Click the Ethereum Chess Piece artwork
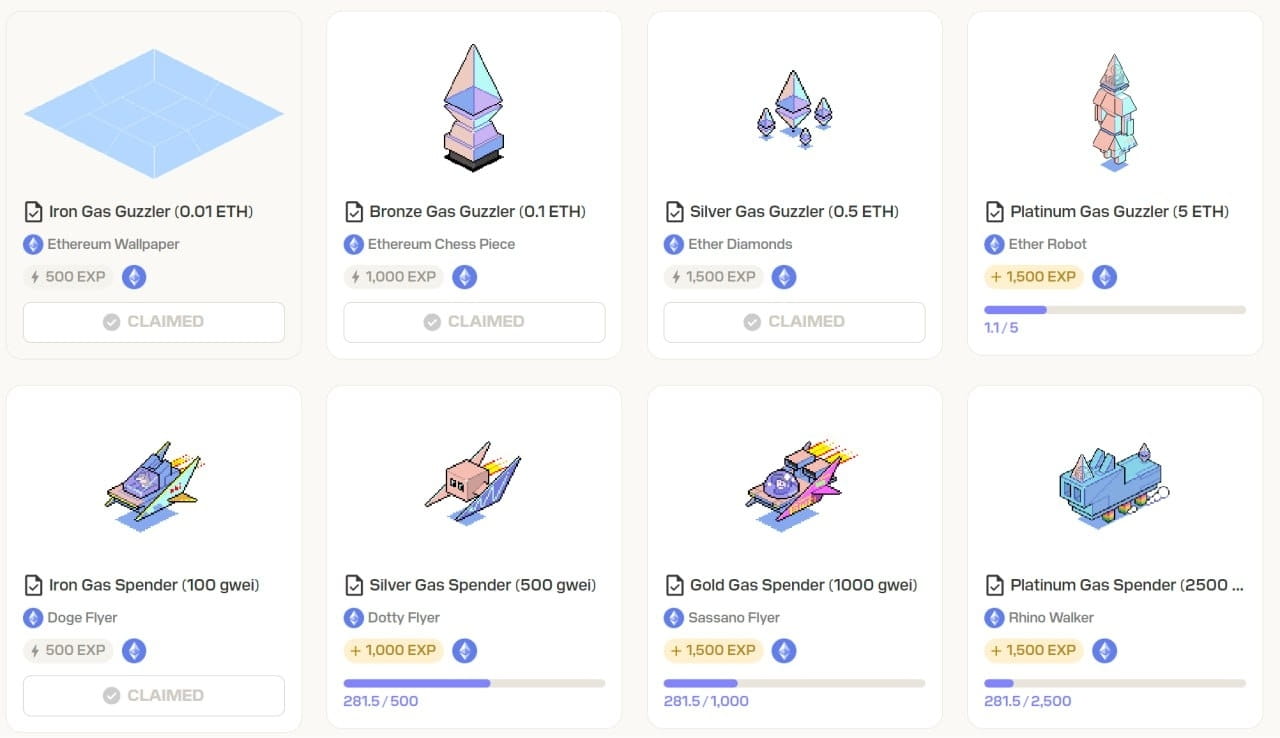1280x738 pixels. [474, 106]
